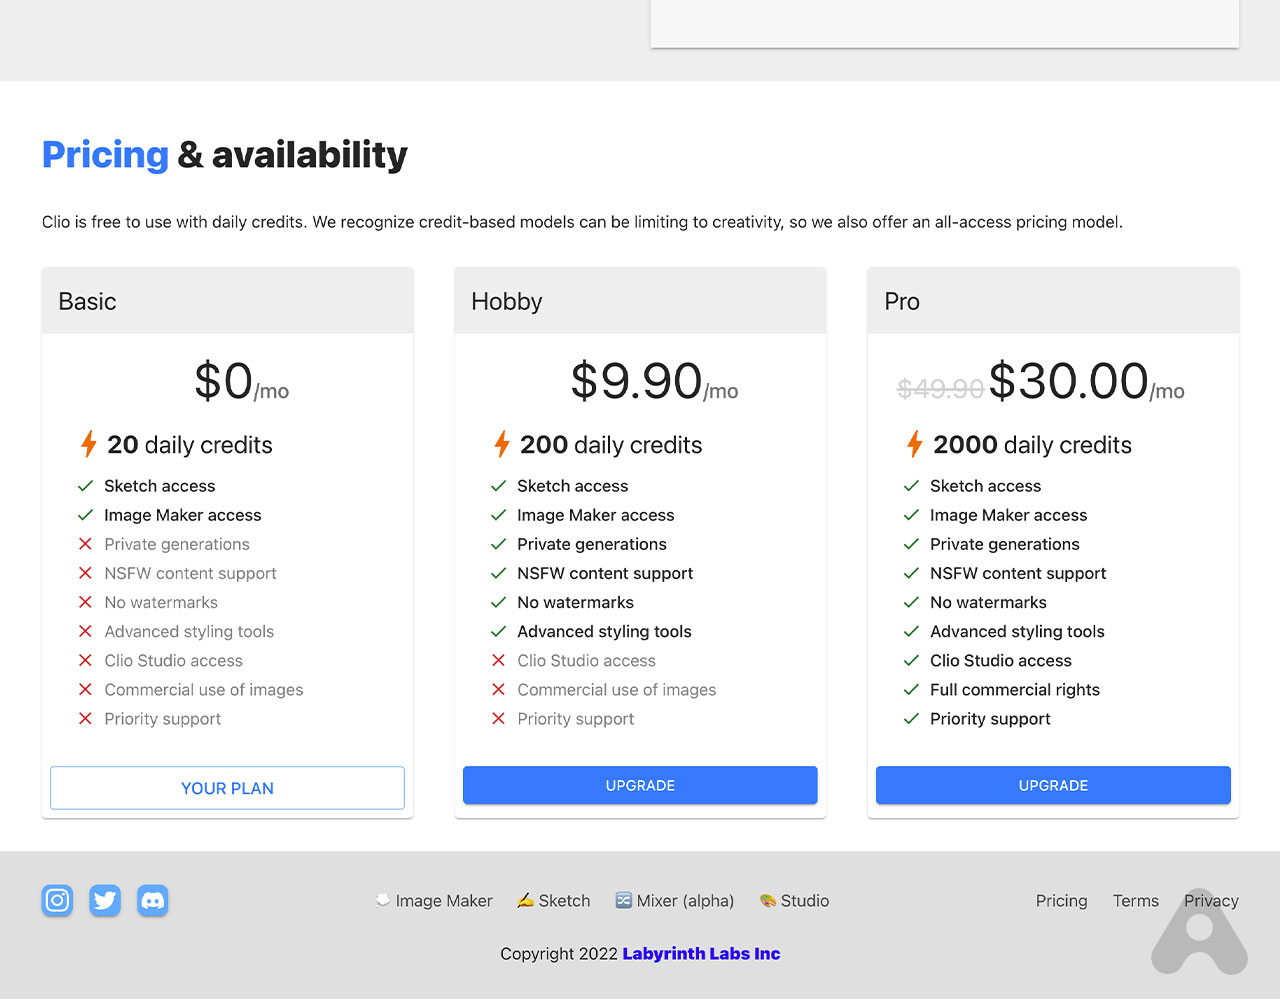Image resolution: width=1280 pixels, height=1000 pixels.
Task: Click the Hobby plan lightning bolt icon
Action: click(x=501, y=444)
